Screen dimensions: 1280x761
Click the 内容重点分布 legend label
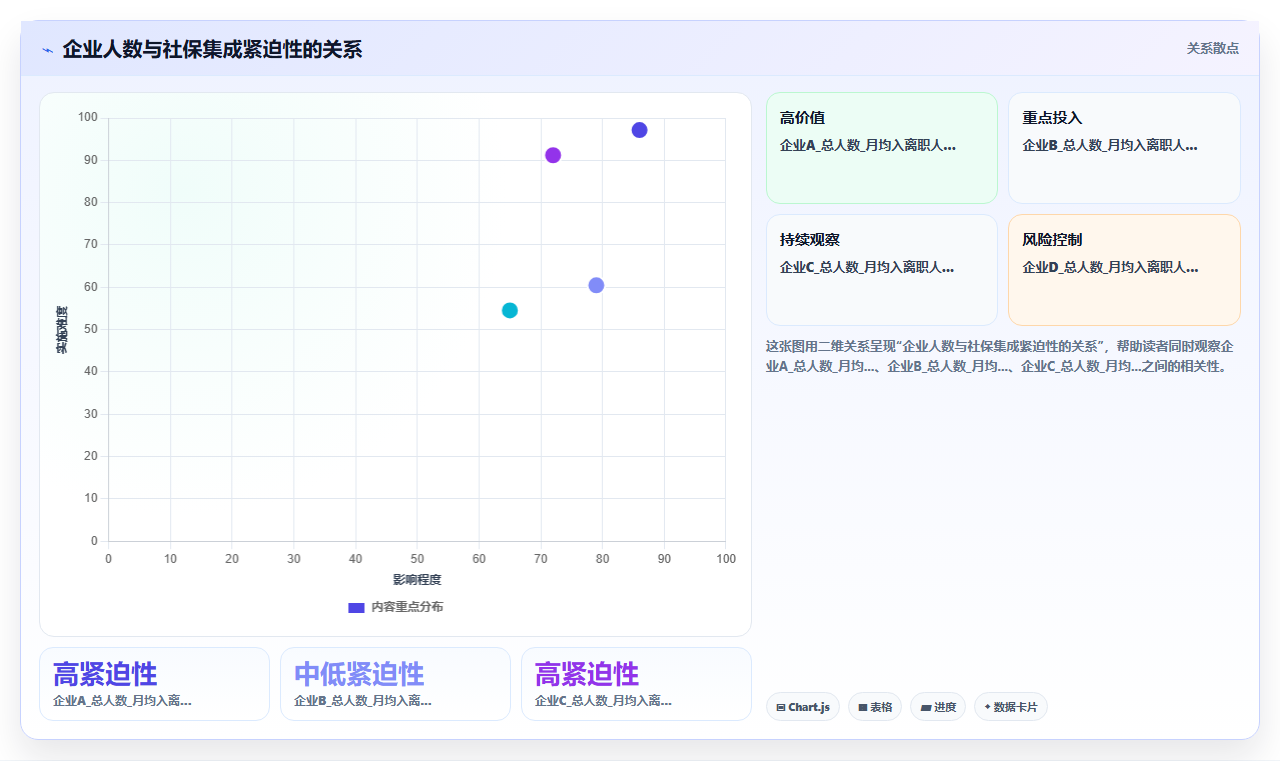[407, 607]
